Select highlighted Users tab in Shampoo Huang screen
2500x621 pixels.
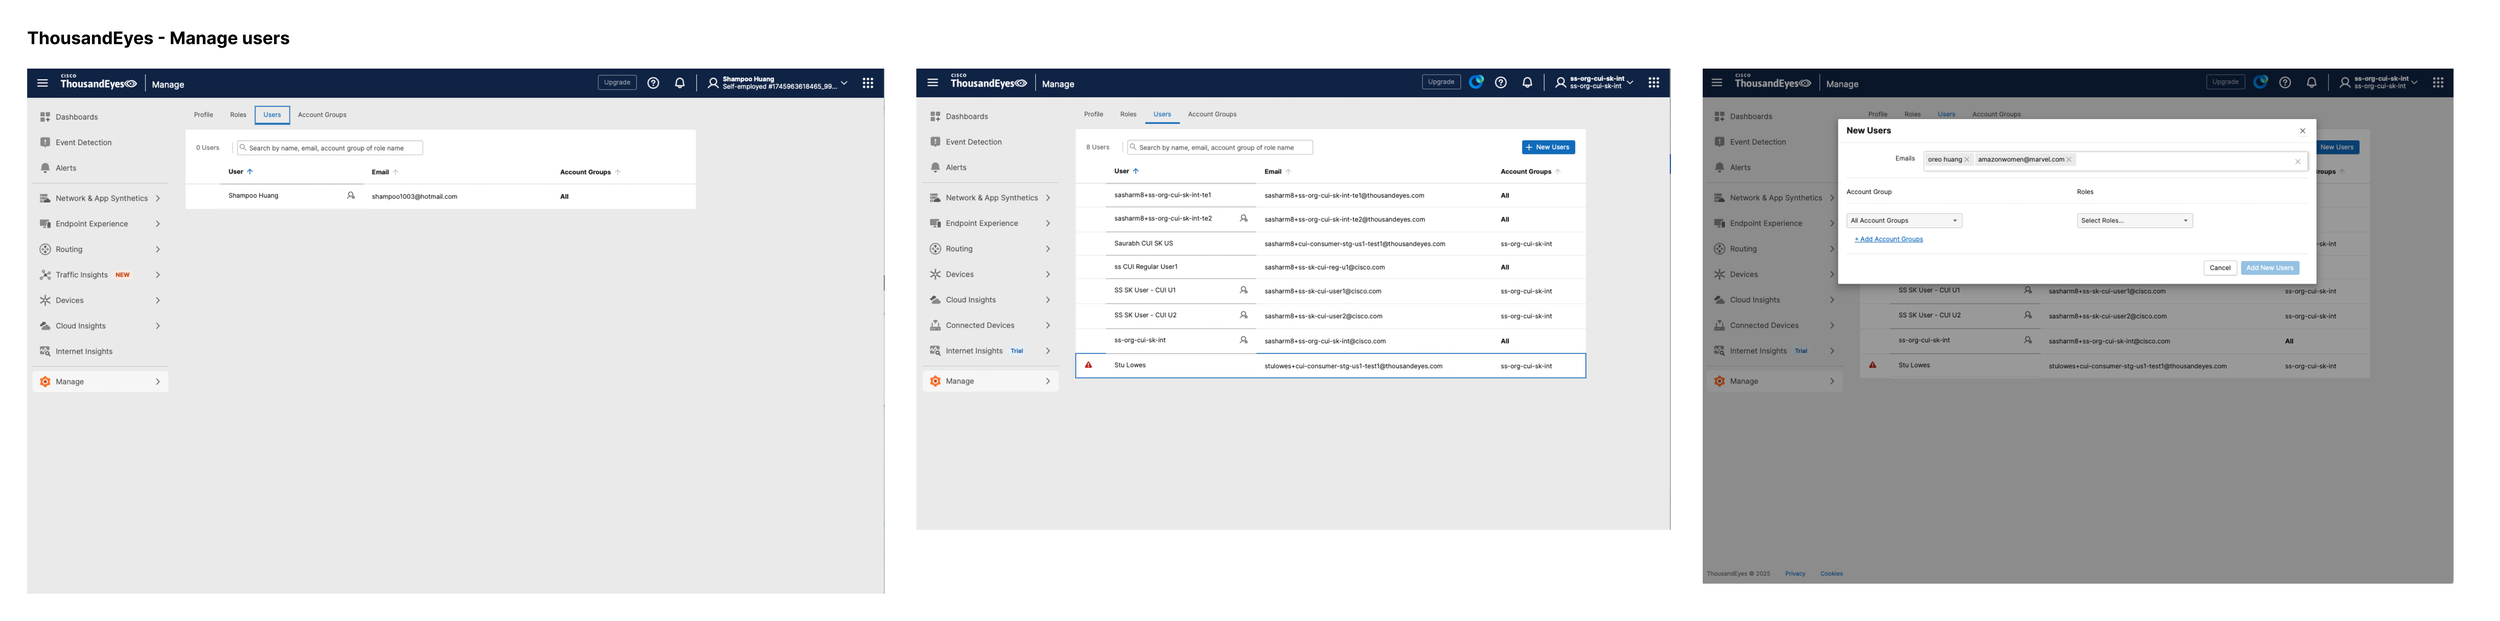pos(272,115)
